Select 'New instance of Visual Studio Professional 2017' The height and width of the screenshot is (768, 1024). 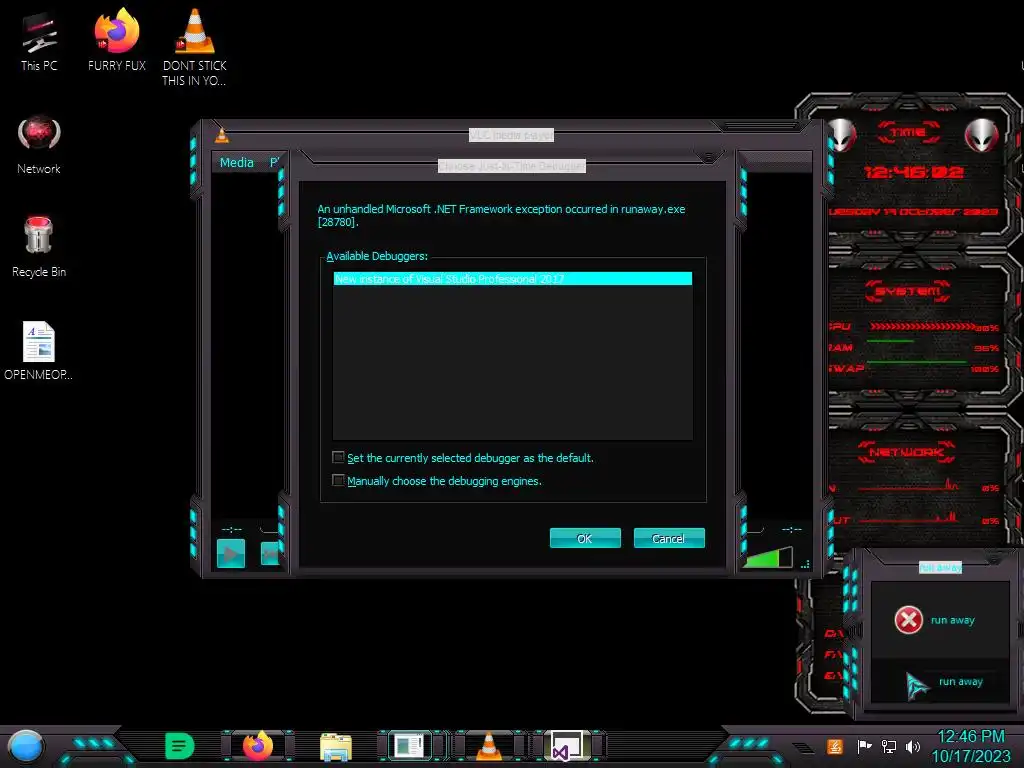click(513, 279)
